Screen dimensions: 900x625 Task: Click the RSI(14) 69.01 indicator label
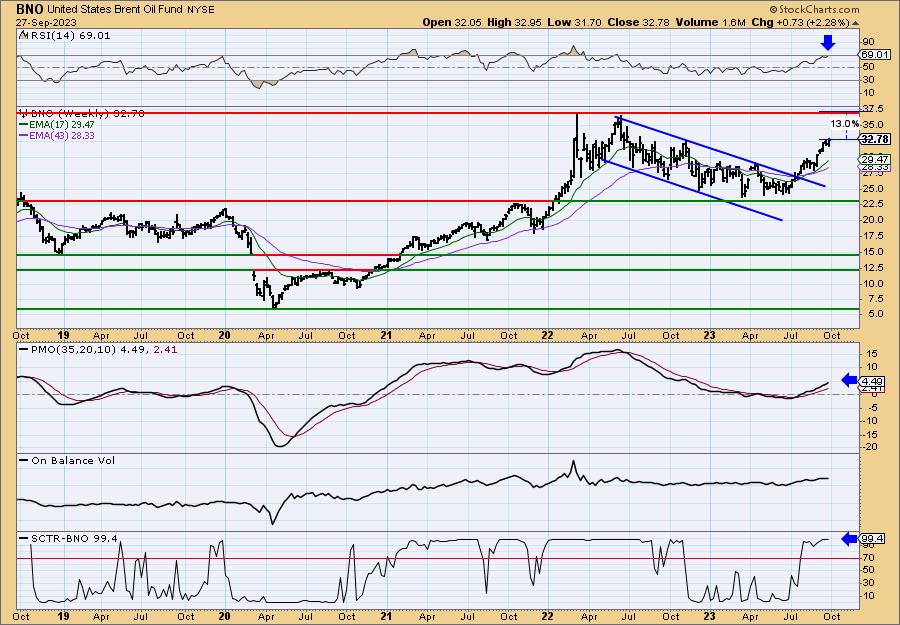pyautogui.click(x=69, y=36)
